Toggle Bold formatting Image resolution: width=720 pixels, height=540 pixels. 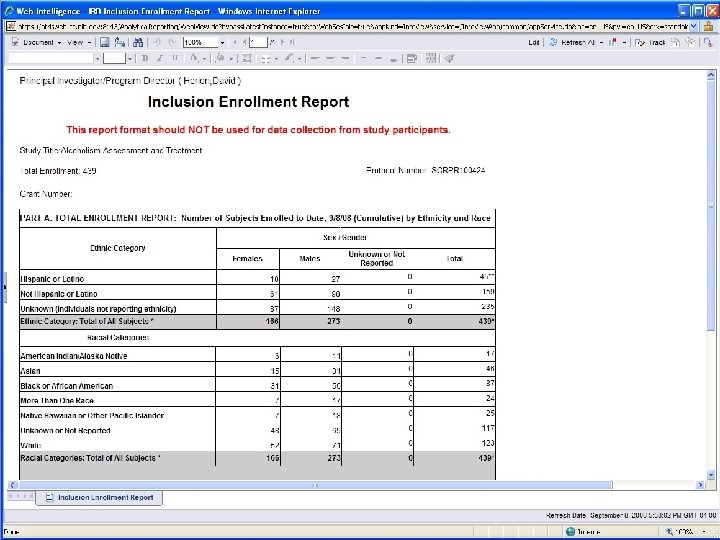click(x=145, y=58)
